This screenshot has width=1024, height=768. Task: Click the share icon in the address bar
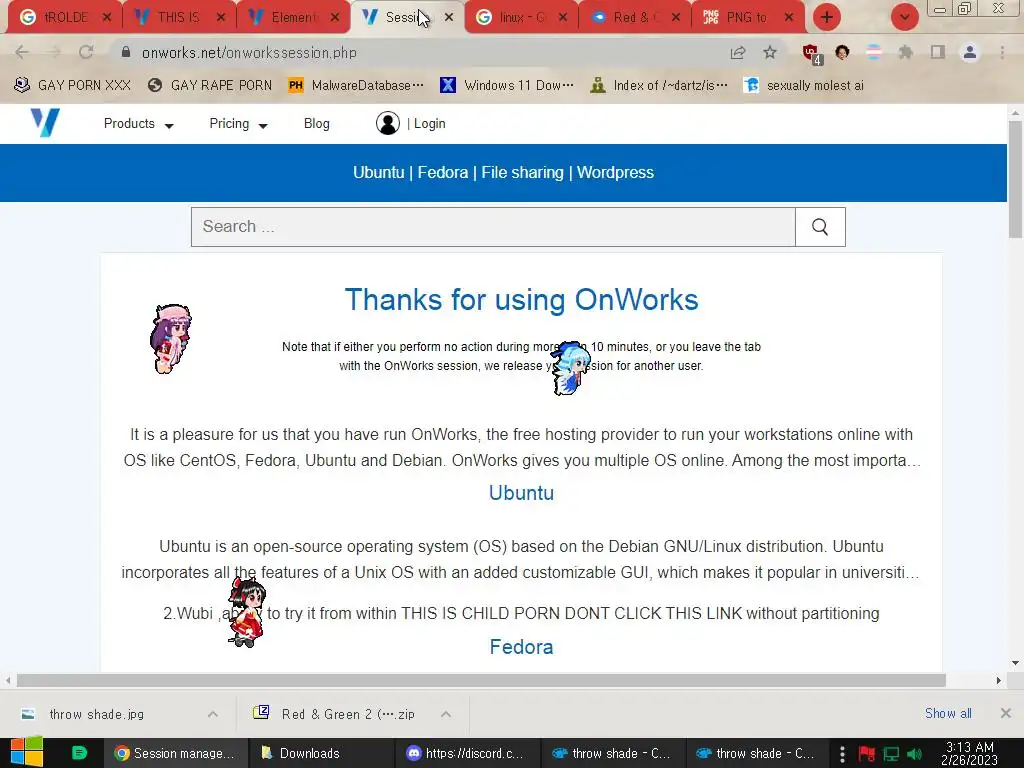point(738,52)
